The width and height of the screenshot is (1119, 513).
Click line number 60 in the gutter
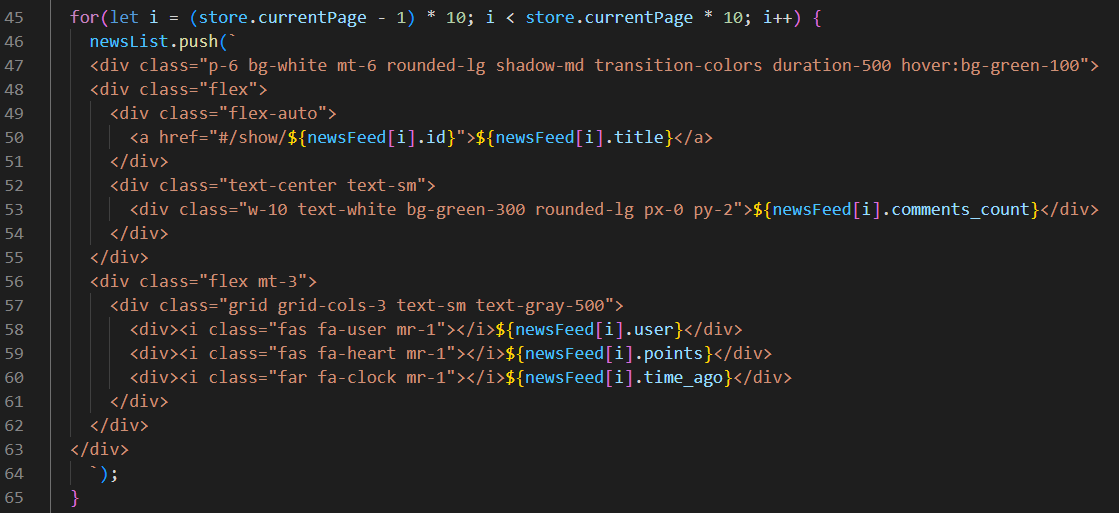[14, 377]
